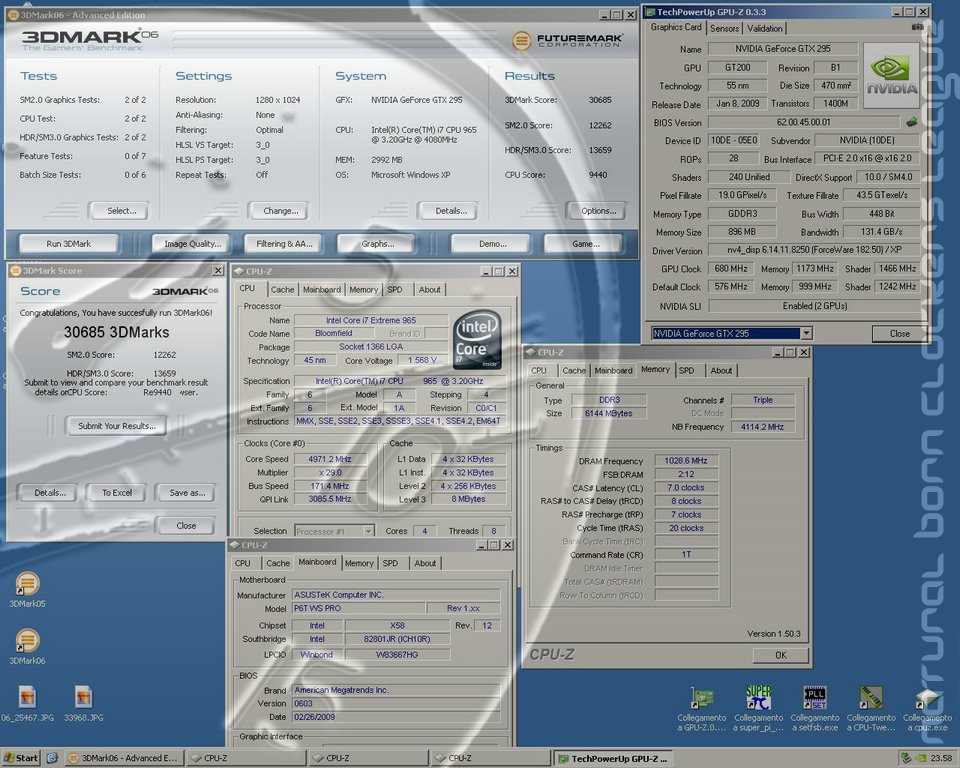Switch to Sensors tab in GPU-Z

click(x=724, y=28)
